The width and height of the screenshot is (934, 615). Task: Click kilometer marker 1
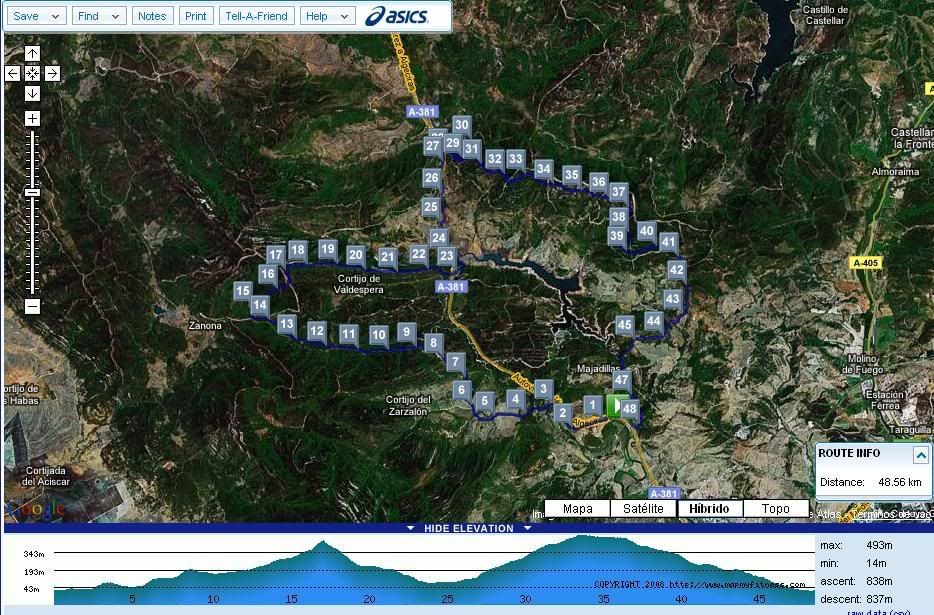(592, 406)
